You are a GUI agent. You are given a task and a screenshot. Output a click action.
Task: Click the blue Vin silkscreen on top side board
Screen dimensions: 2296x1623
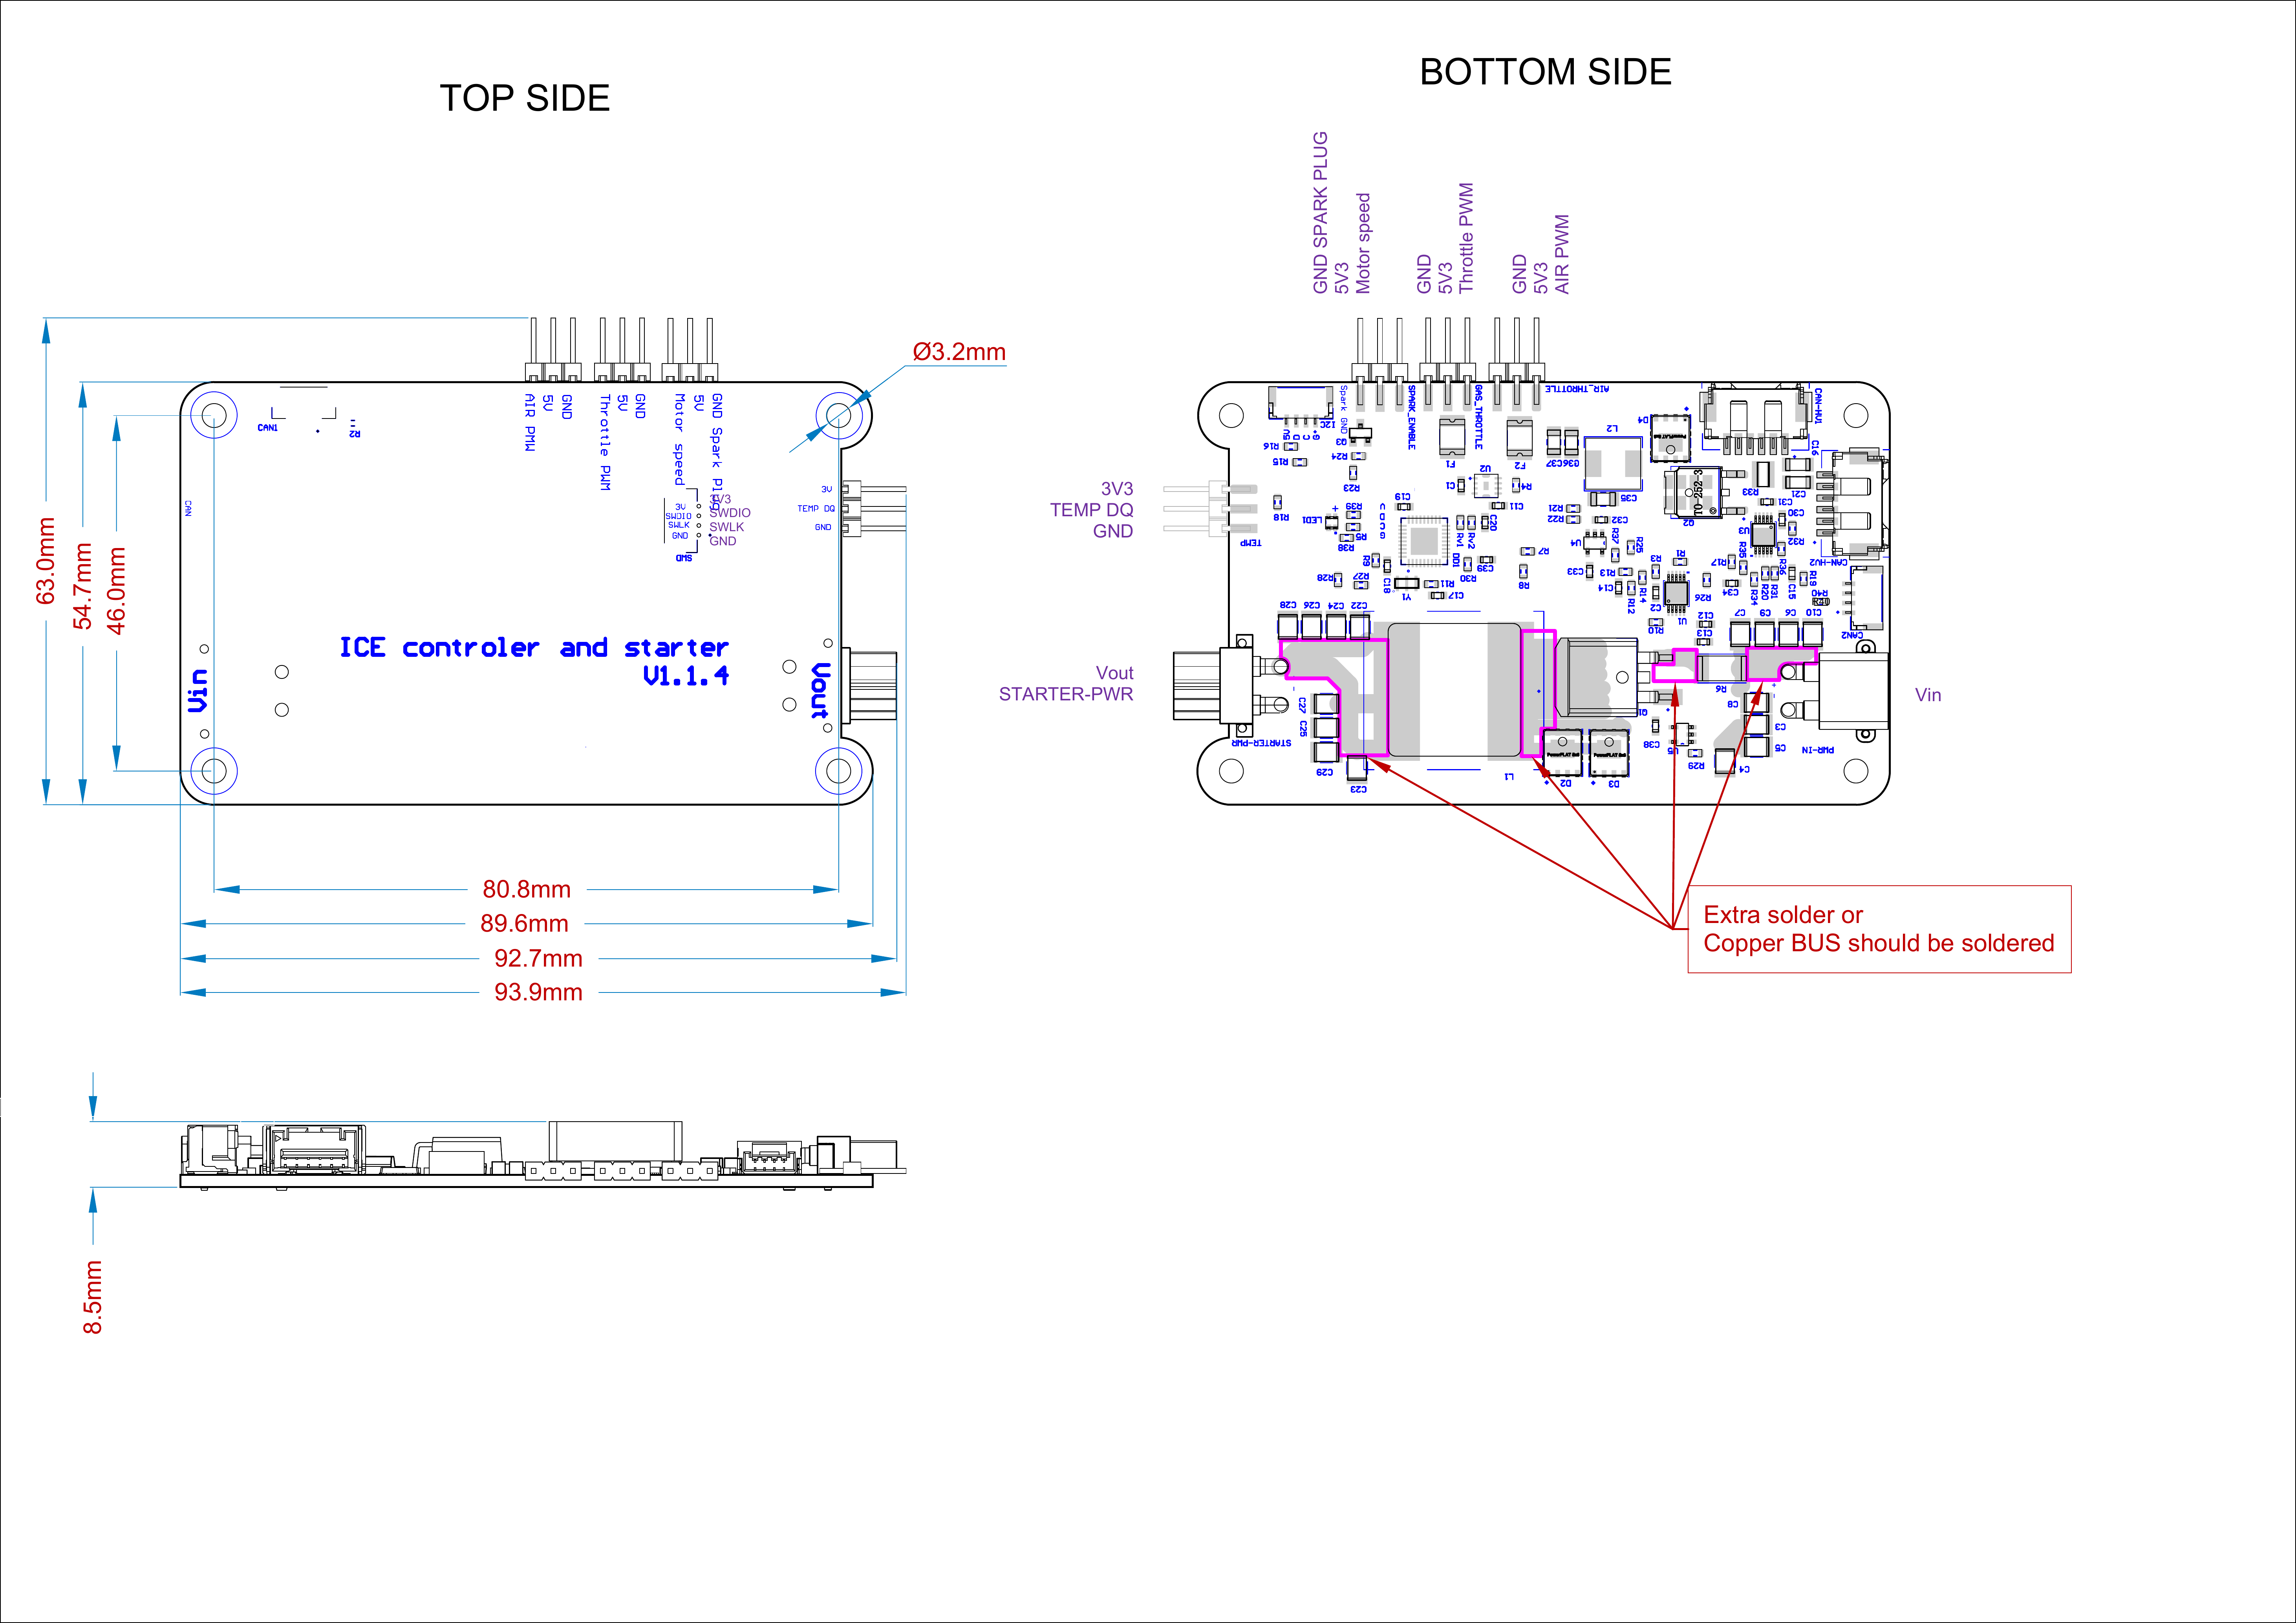(x=198, y=691)
